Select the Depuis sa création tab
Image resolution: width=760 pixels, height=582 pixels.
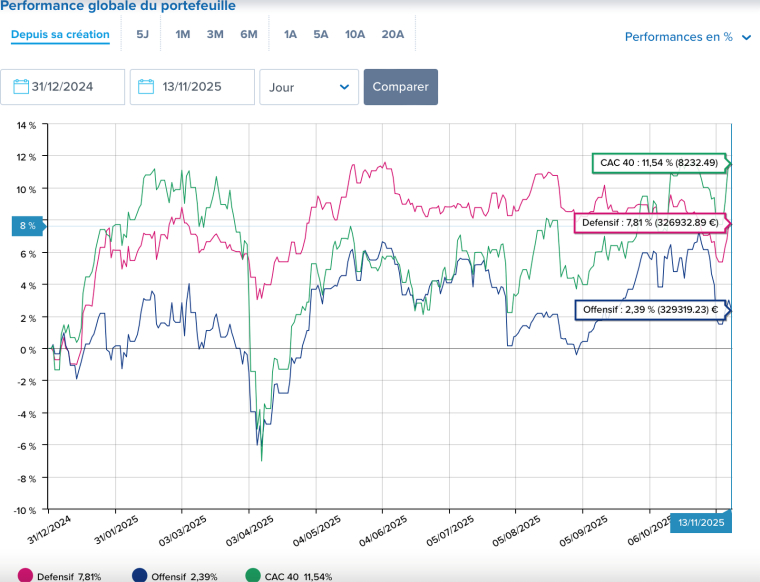click(x=60, y=34)
